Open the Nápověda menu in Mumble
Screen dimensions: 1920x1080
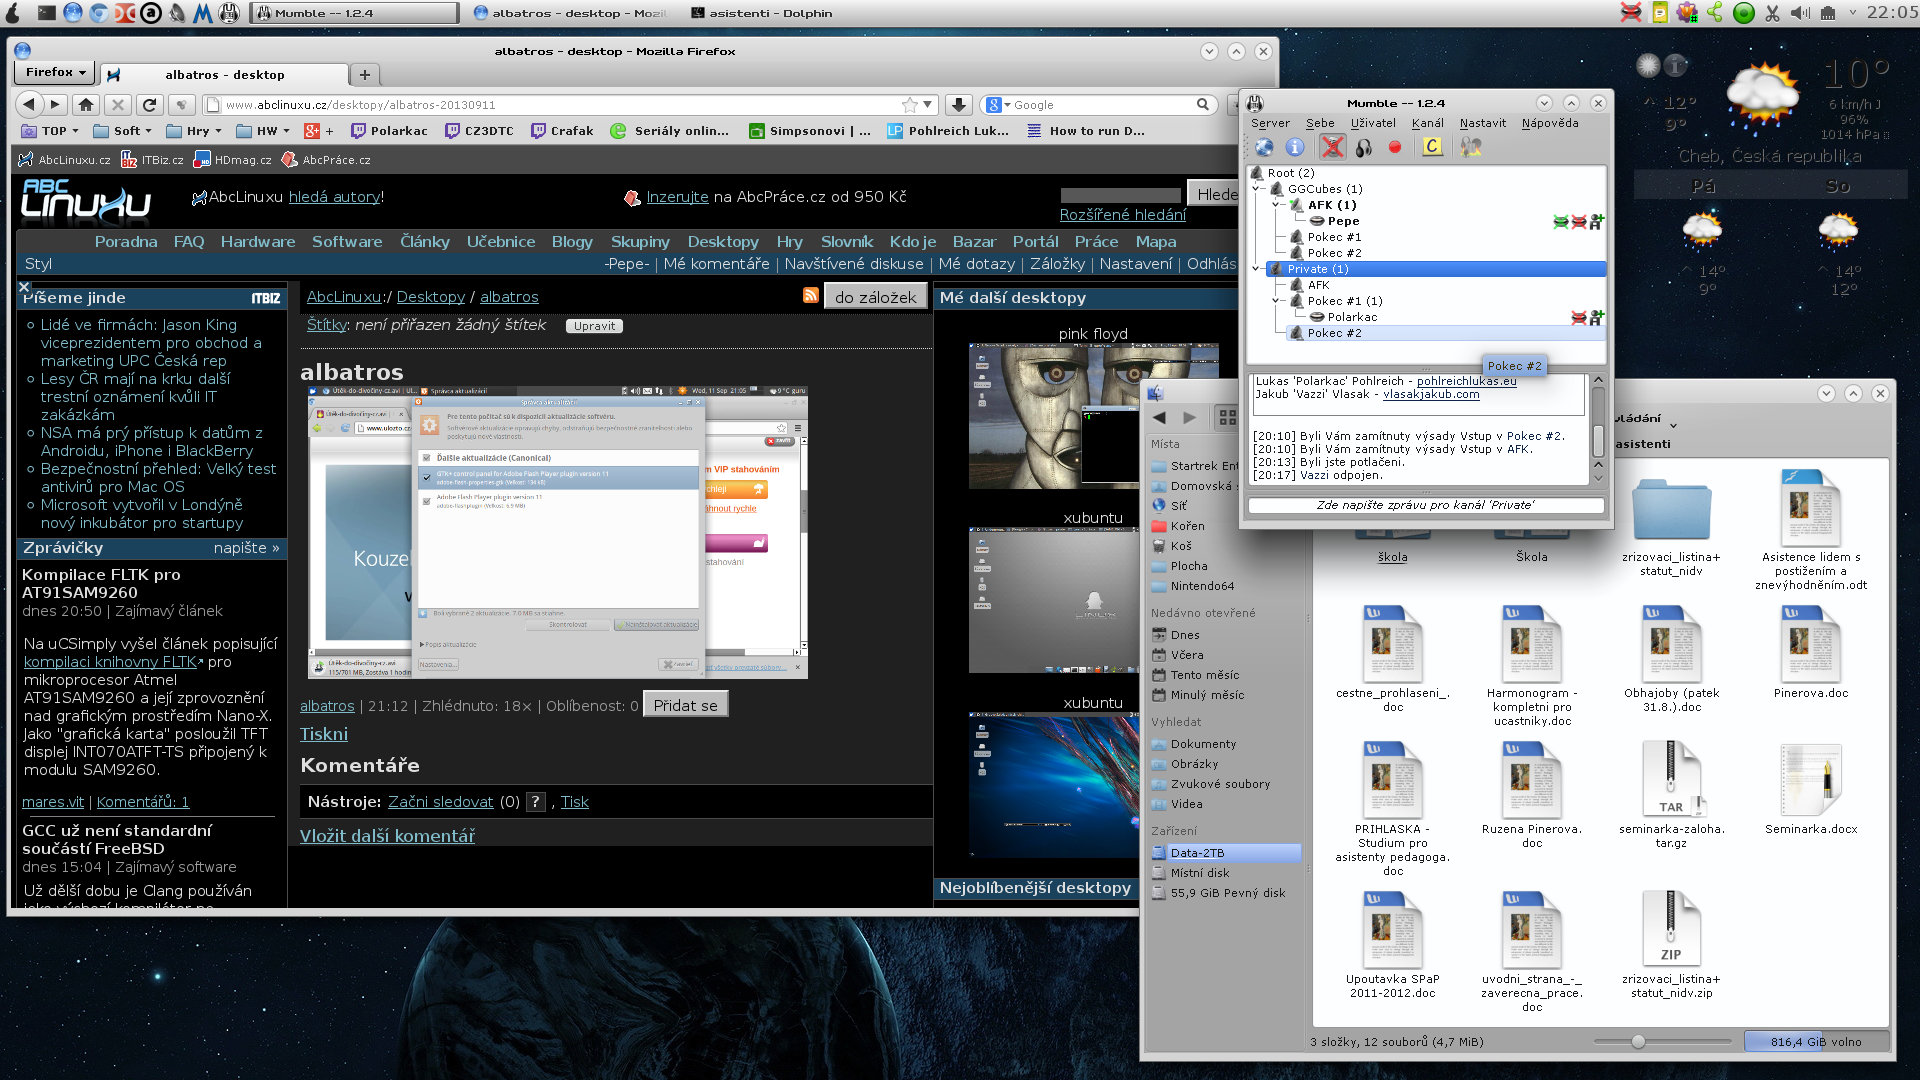(1550, 123)
